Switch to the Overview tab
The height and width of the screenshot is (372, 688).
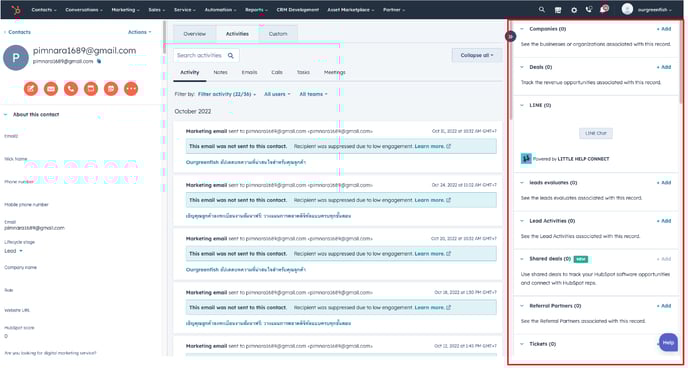pos(194,34)
